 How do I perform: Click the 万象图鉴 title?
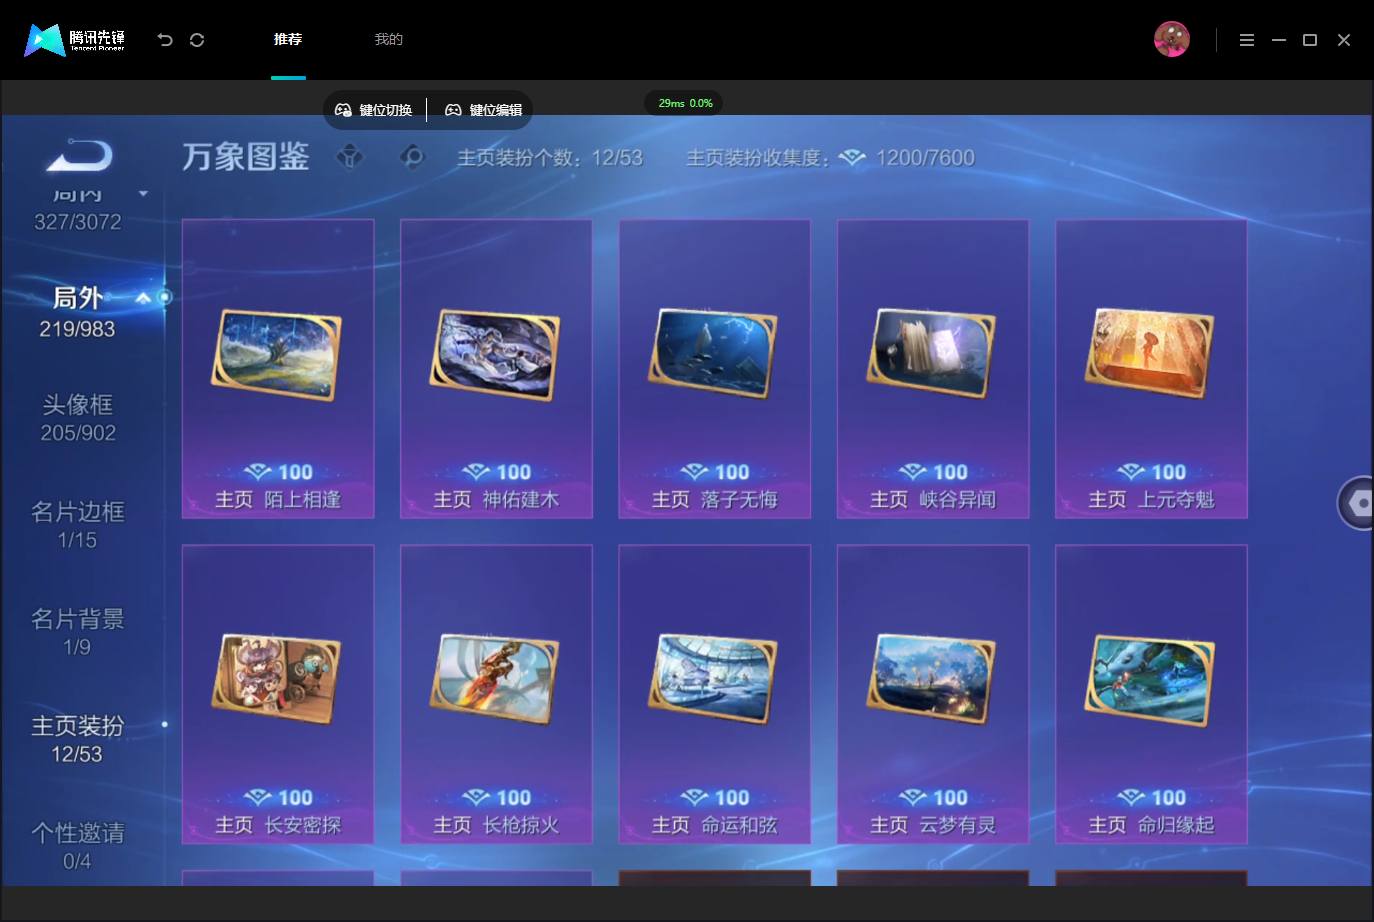[246, 157]
